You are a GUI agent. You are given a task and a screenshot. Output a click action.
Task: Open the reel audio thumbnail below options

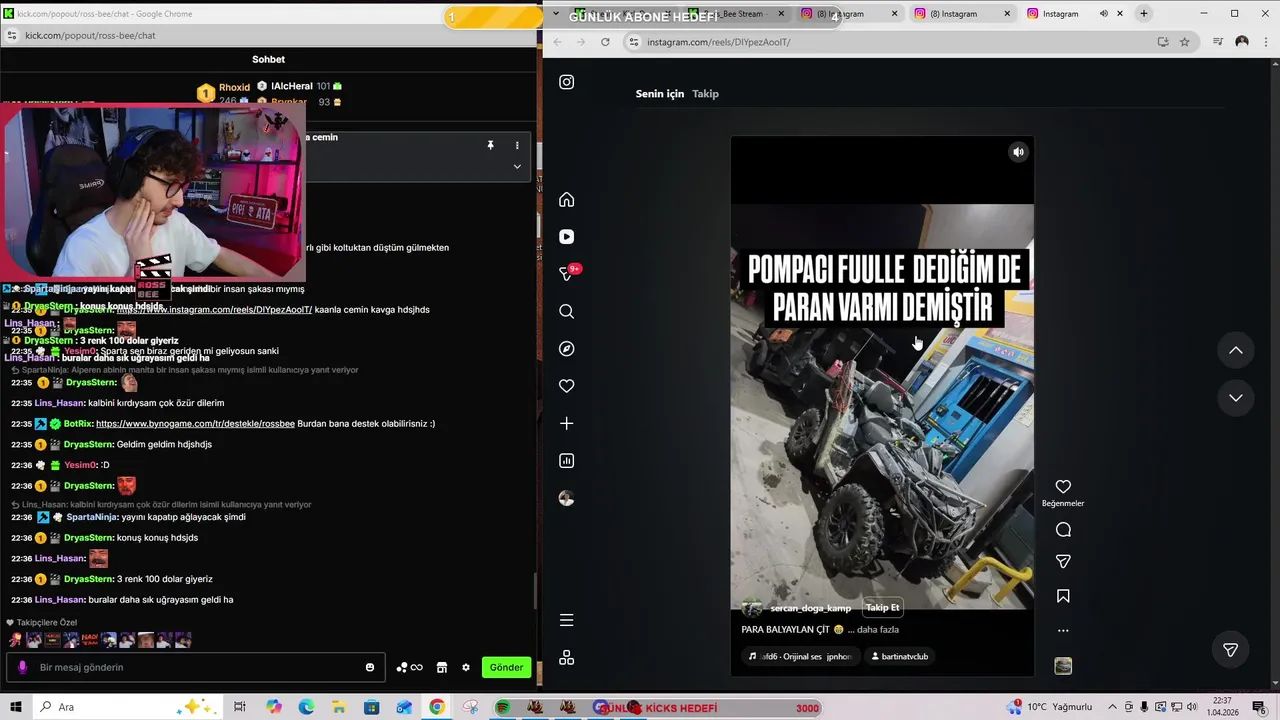pyautogui.click(x=1063, y=666)
